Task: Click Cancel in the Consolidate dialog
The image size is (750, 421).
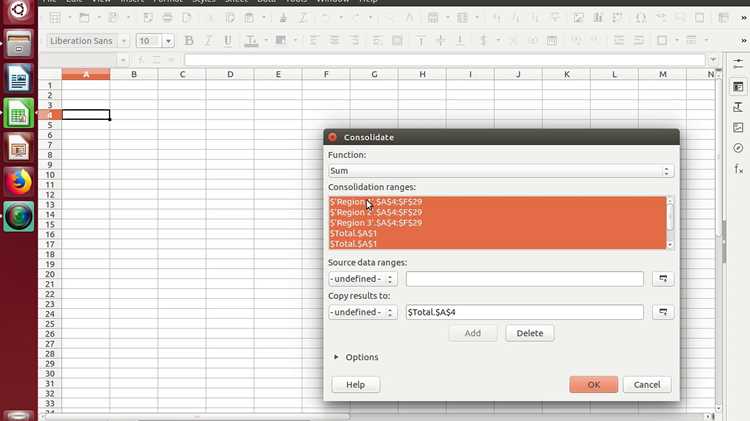Action: point(647,385)
